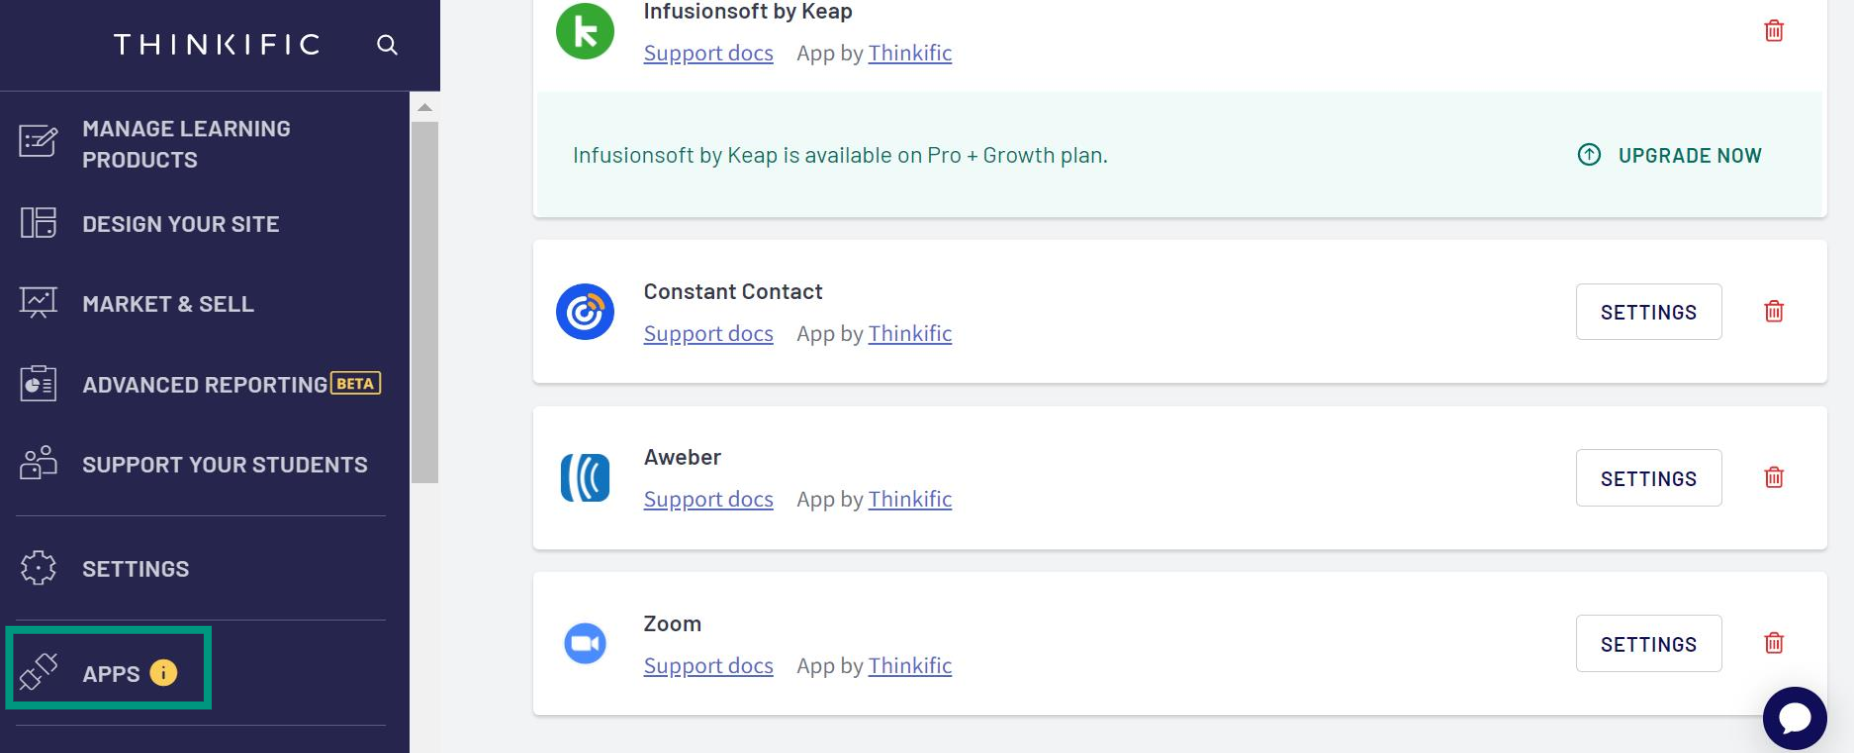This screenshot has height=753, width=1854.
Task: Delete Aweber app with the trash icon
Action: click(1774, 477)
